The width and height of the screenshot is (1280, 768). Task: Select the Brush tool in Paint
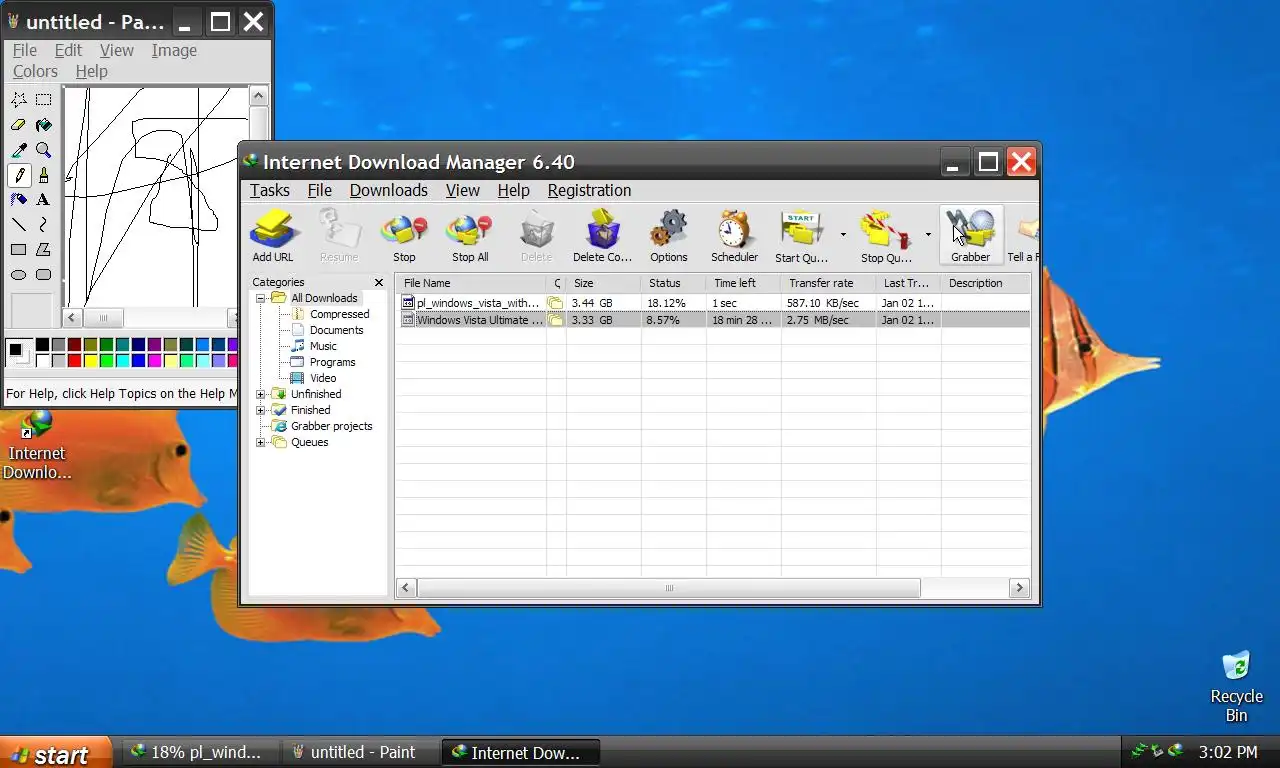coord(43,175)
